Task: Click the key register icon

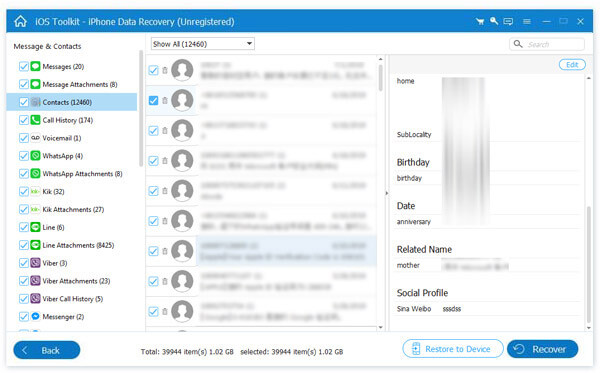Action: pyautogui.click(x=494, y=21)
